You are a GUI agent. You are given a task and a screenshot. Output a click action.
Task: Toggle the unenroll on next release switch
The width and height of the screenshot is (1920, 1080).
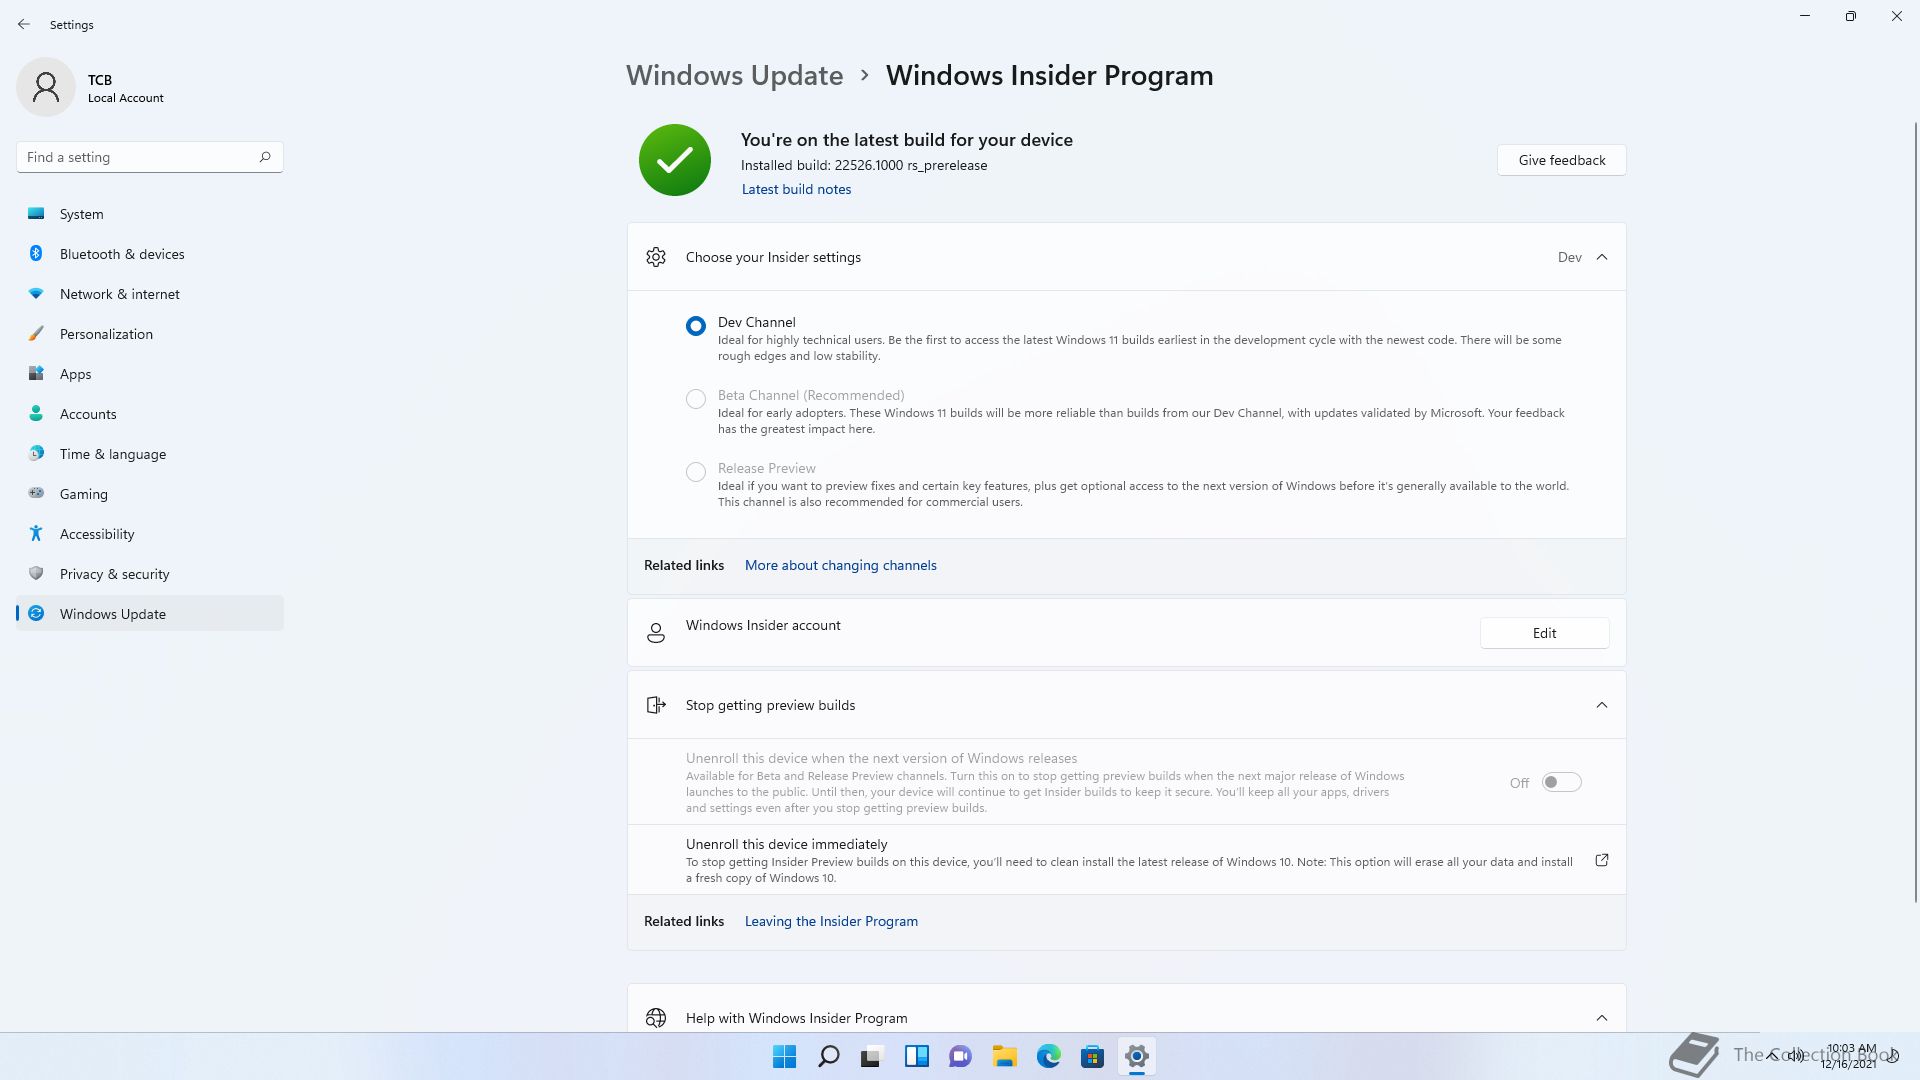pyautogui.click(x=1561, y=782)
